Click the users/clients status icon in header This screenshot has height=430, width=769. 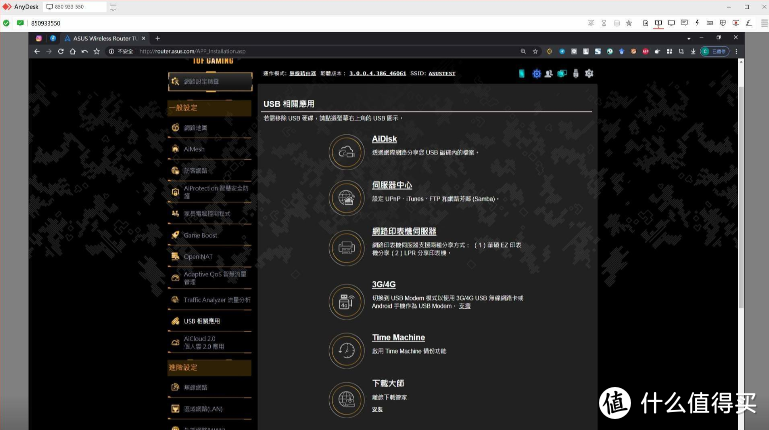549,74
